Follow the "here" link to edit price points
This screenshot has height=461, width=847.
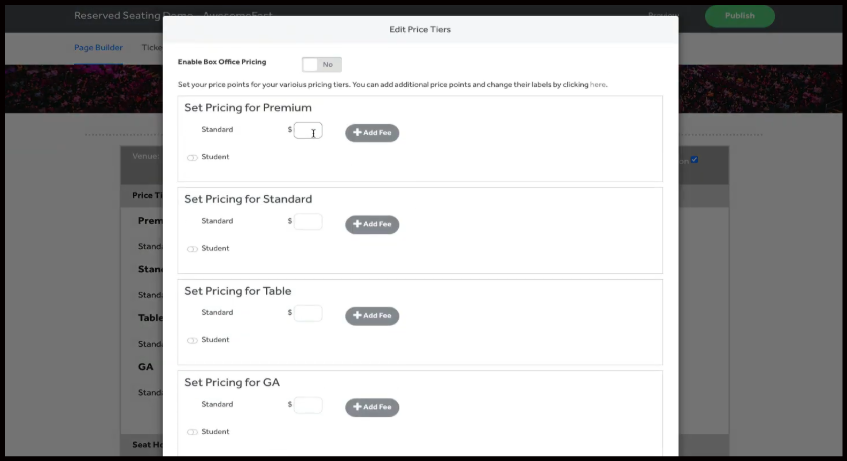pyautogui.click(x=598, y=85)
